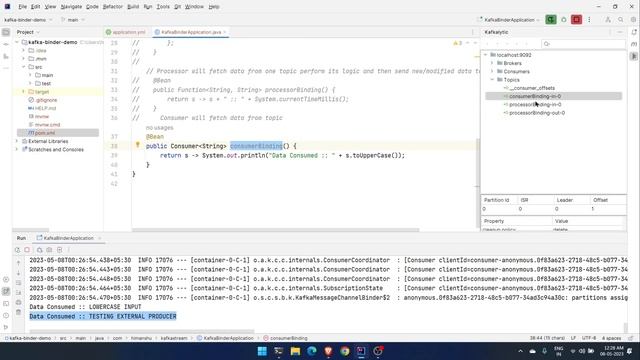Open the Services tool window icon
This screenshot has height=360, width=640.
pos(6,280)
